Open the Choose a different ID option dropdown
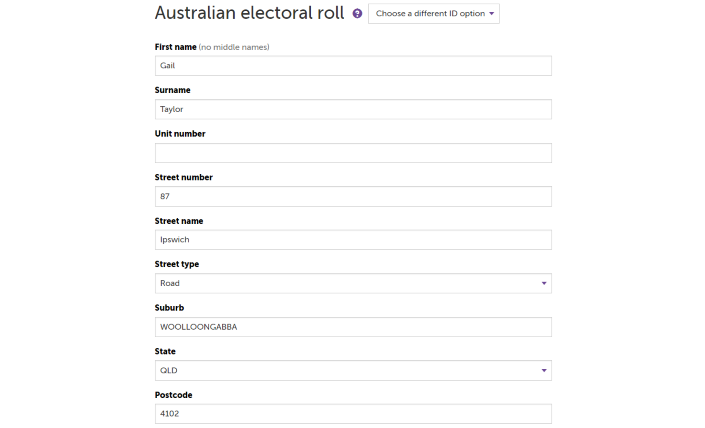Viewport: 705px width, 428px height. pos(433,13)
